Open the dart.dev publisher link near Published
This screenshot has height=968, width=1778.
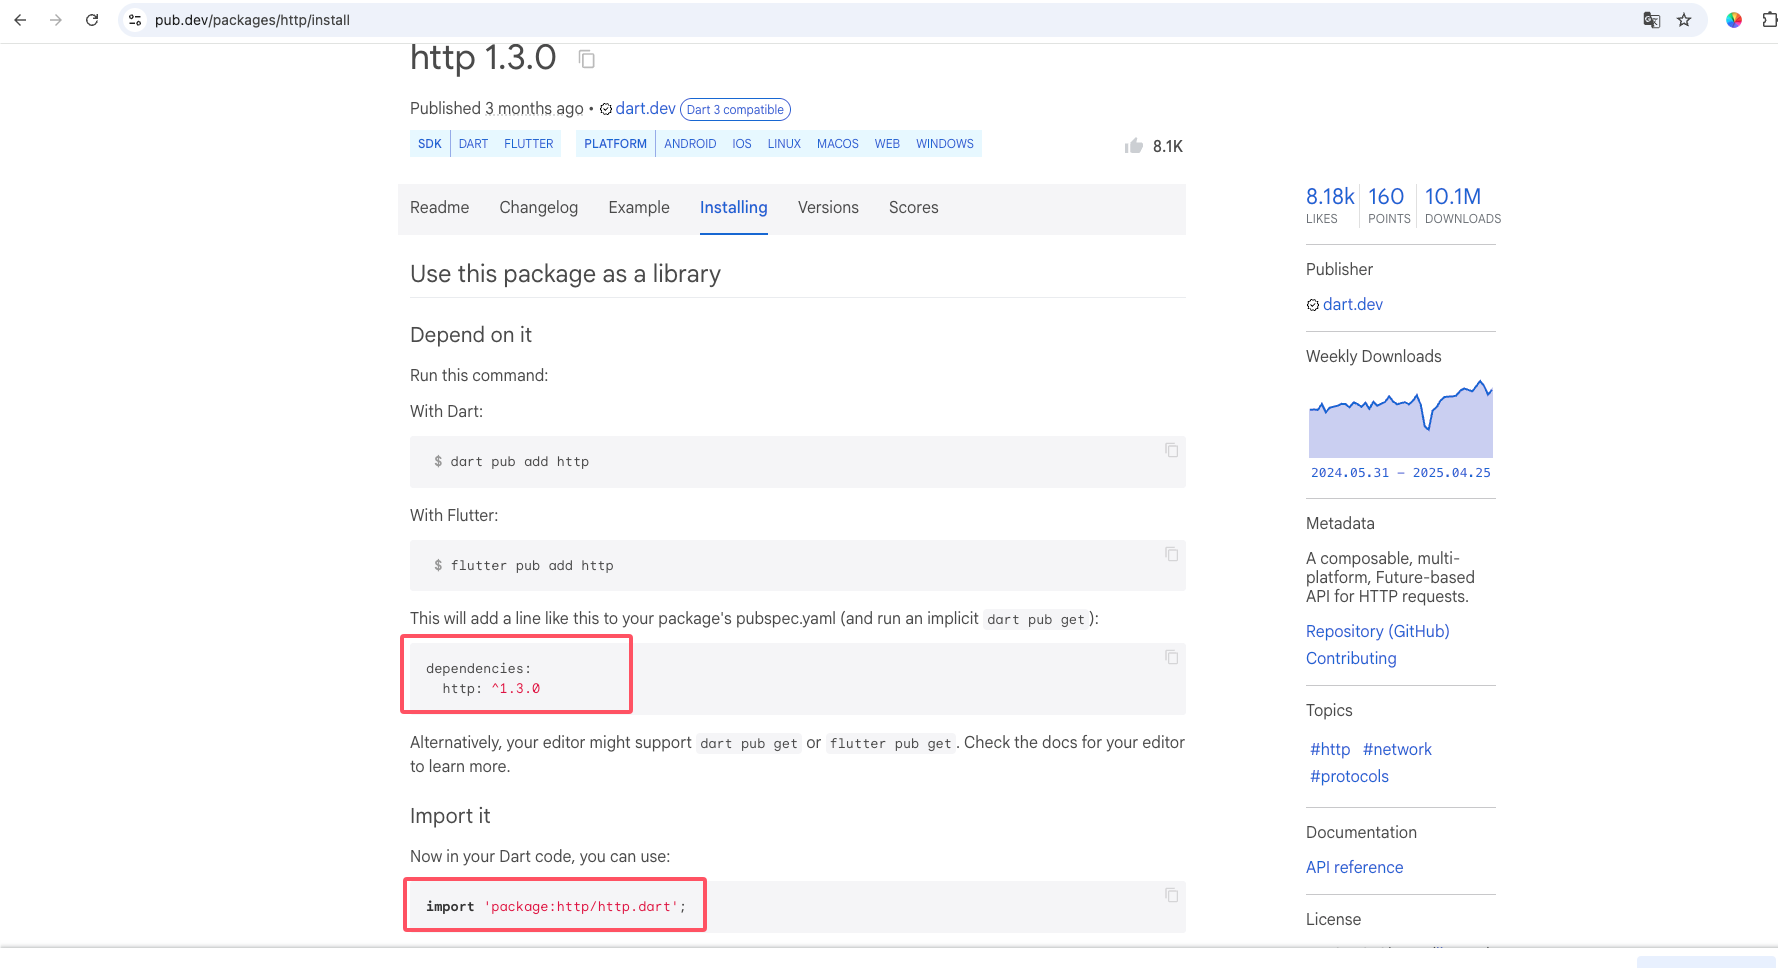click(645, 108)
